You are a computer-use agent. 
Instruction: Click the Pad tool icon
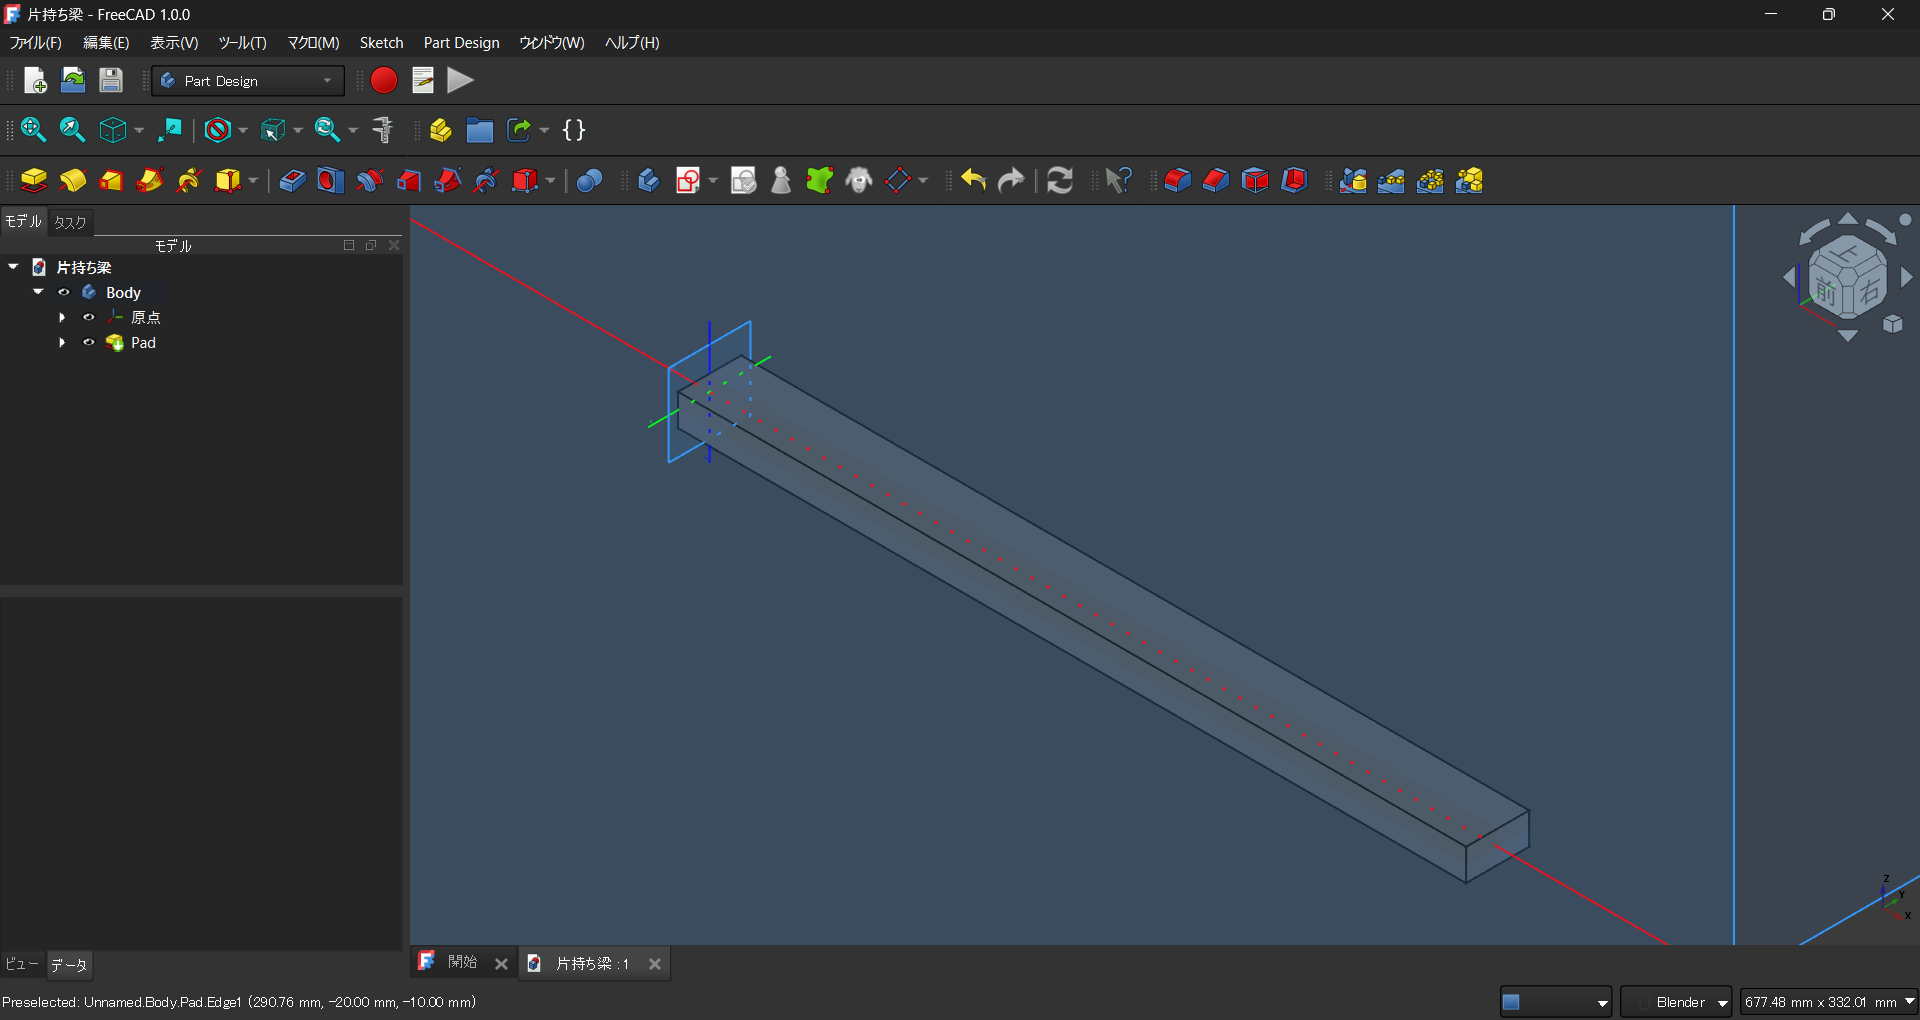[34, 181]
